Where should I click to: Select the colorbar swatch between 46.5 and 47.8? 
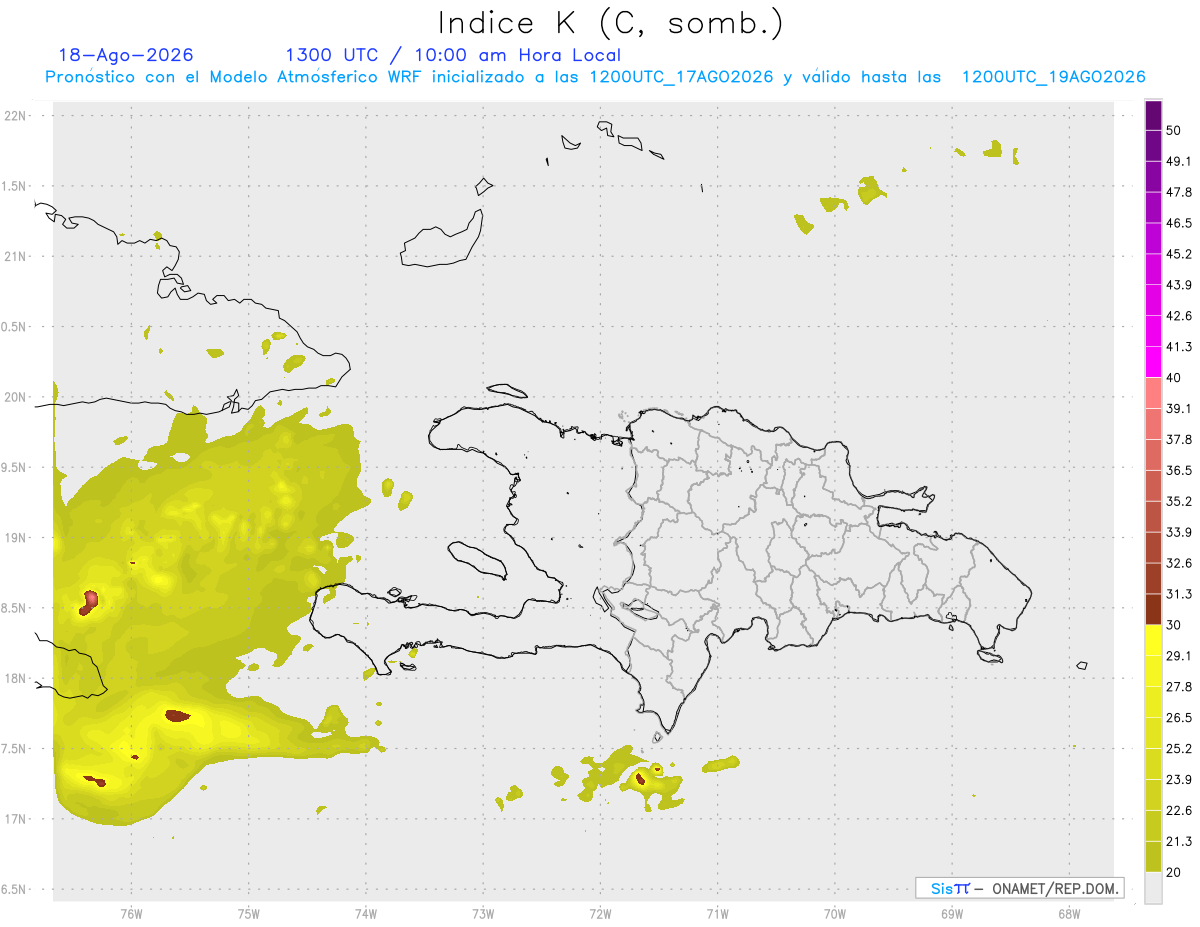[x=1153, y=208]
